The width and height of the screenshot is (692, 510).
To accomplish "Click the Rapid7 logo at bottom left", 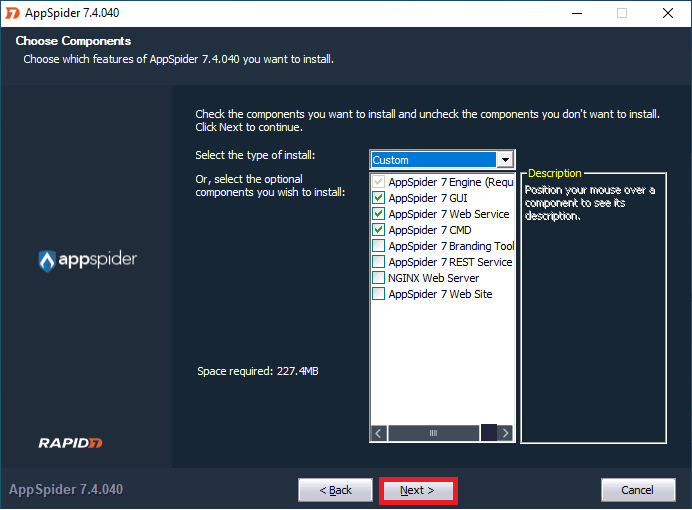I will pyautogui.click(x=71, y=442).
